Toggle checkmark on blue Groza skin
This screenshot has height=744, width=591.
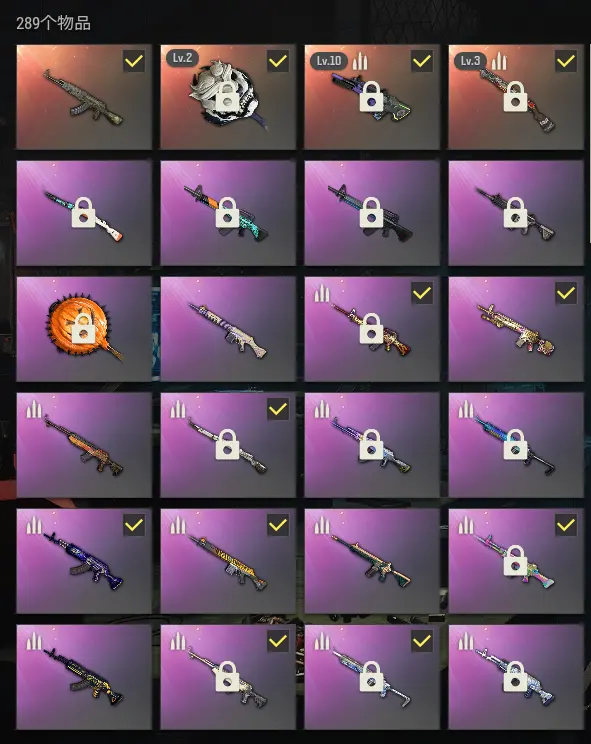(x=134, y=525)
